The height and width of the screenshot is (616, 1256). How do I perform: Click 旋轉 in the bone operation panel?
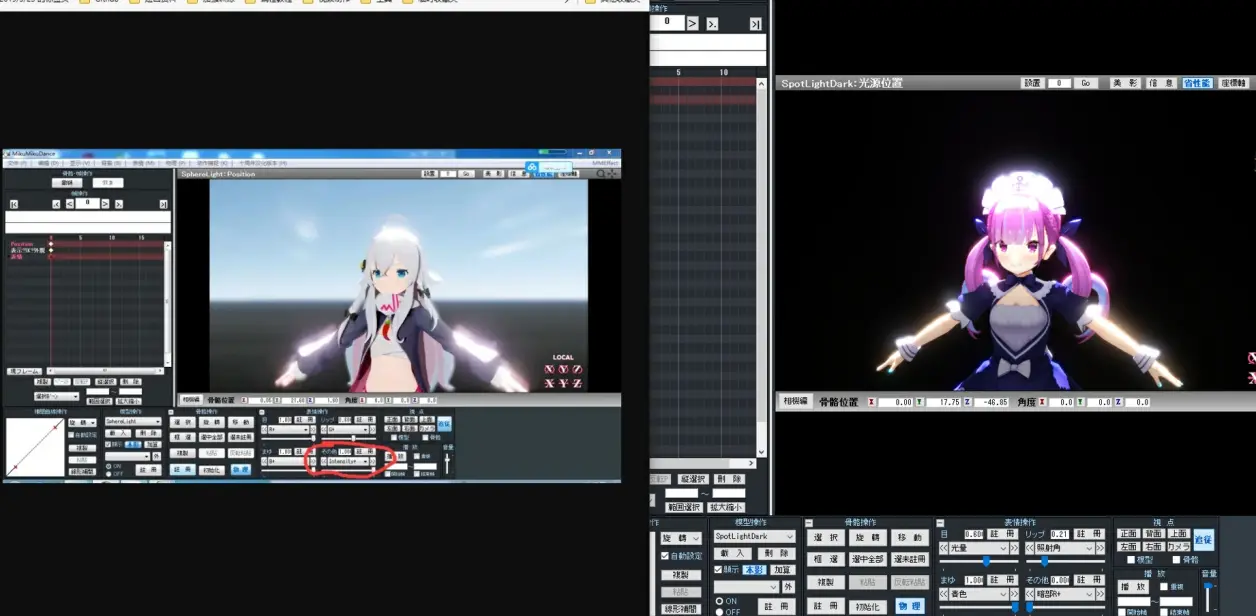coord(868,537)
